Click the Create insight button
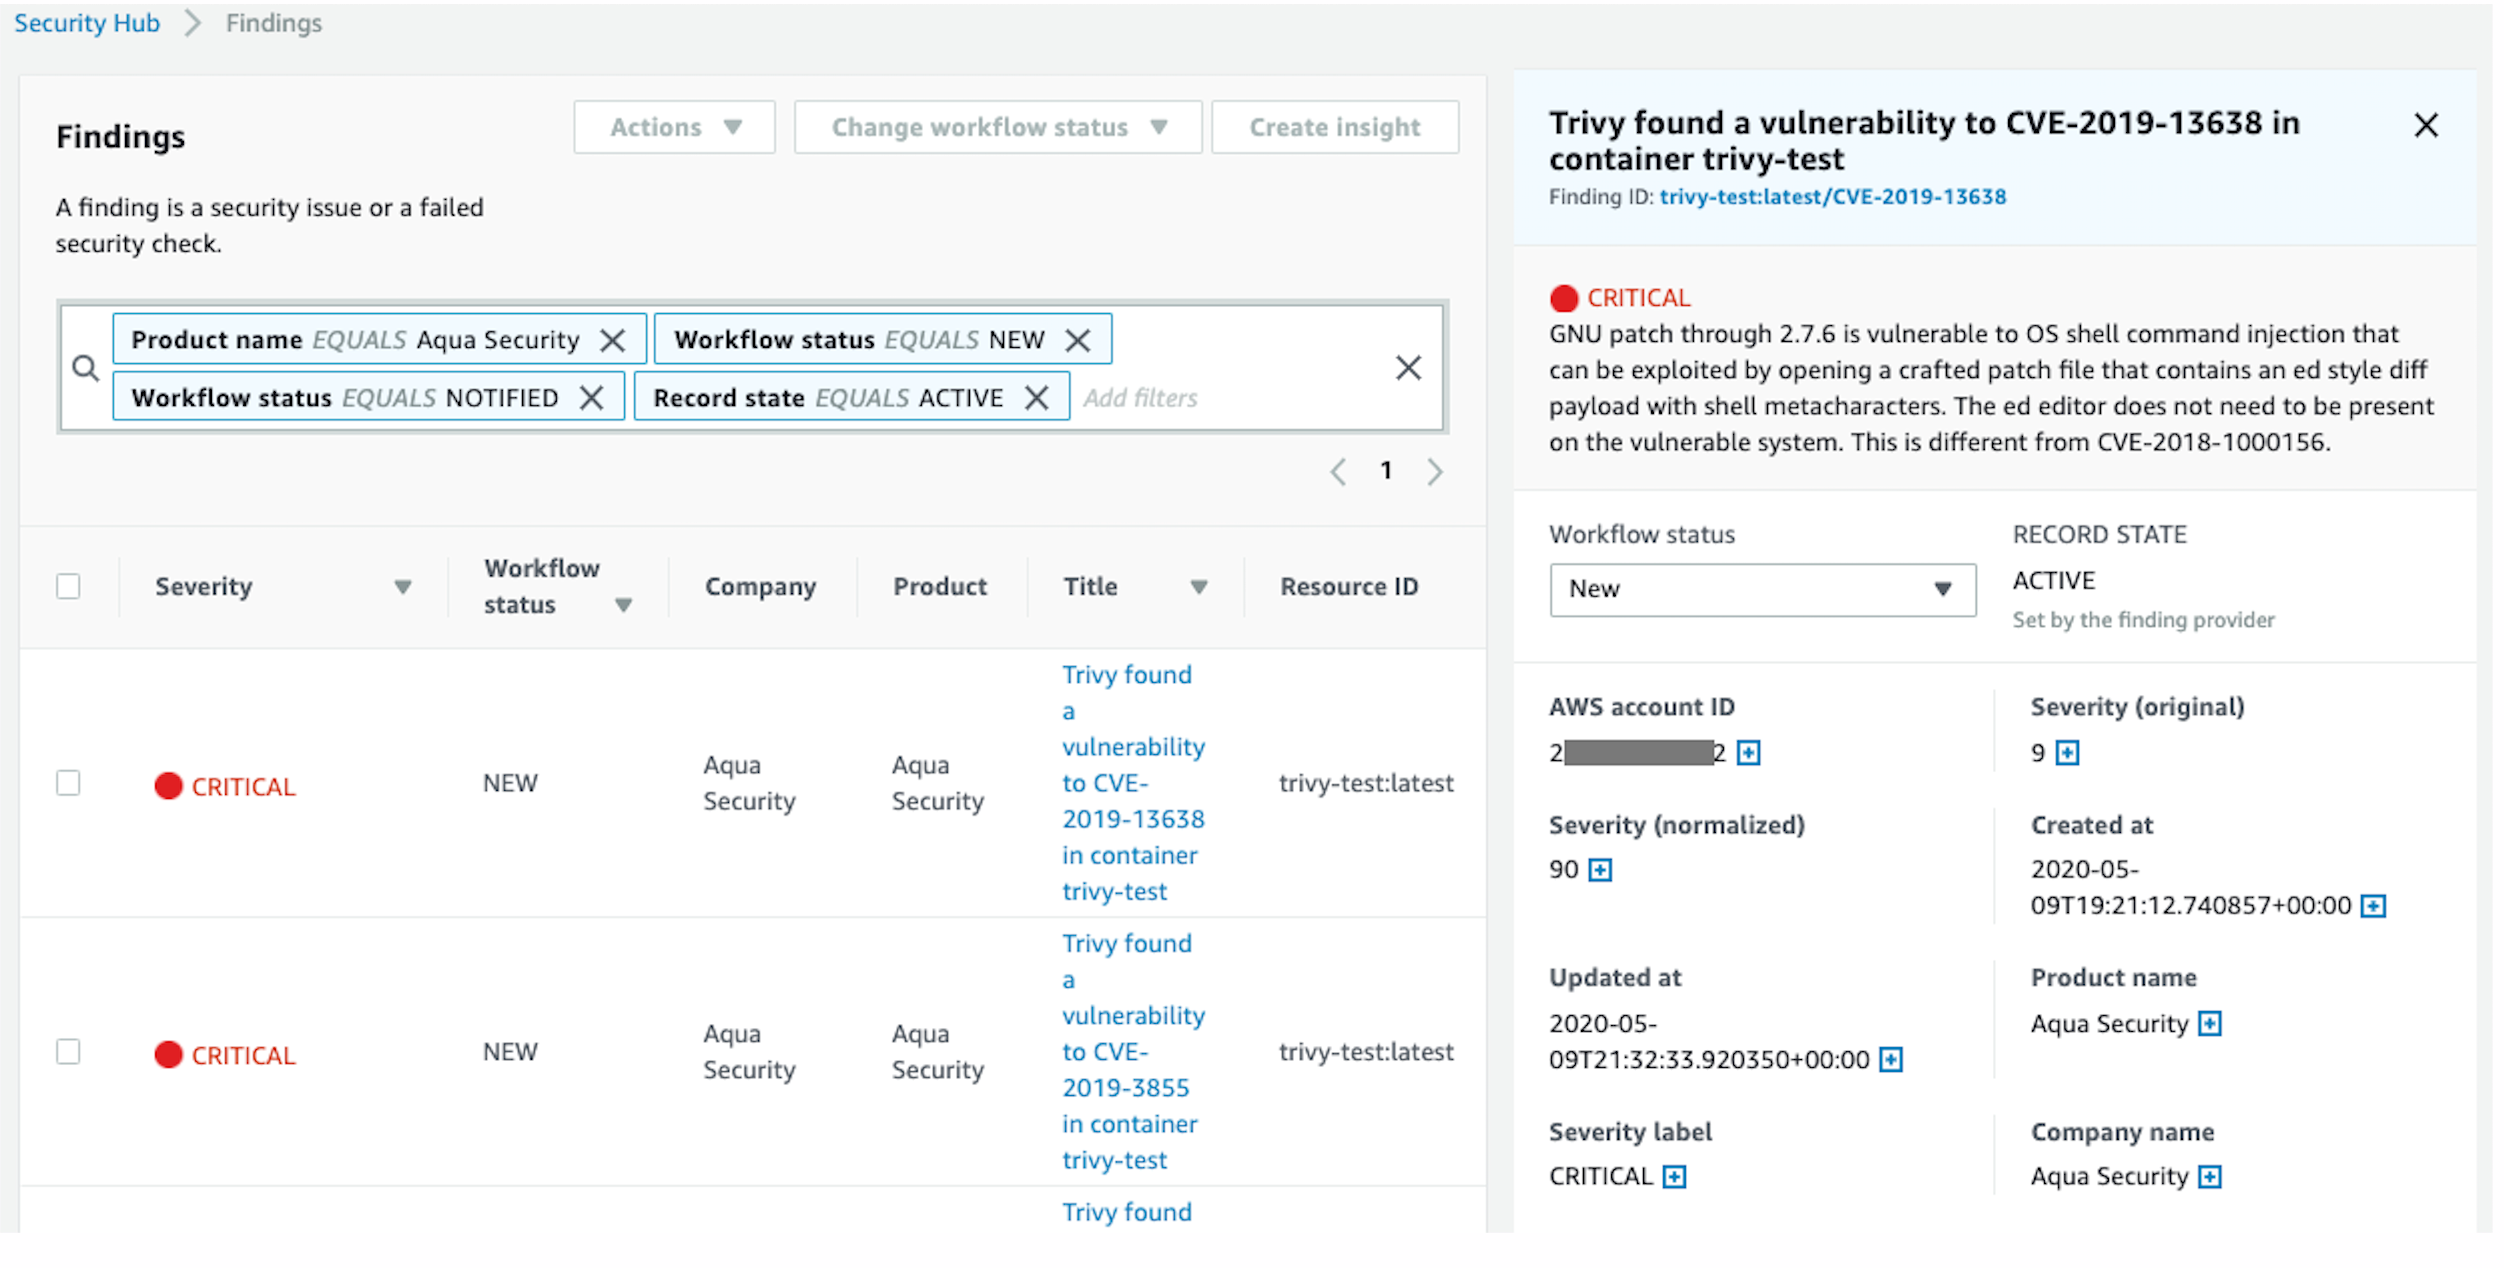The width and height of the screenshot is (2504, 1268). click(x=1334, y=127)
